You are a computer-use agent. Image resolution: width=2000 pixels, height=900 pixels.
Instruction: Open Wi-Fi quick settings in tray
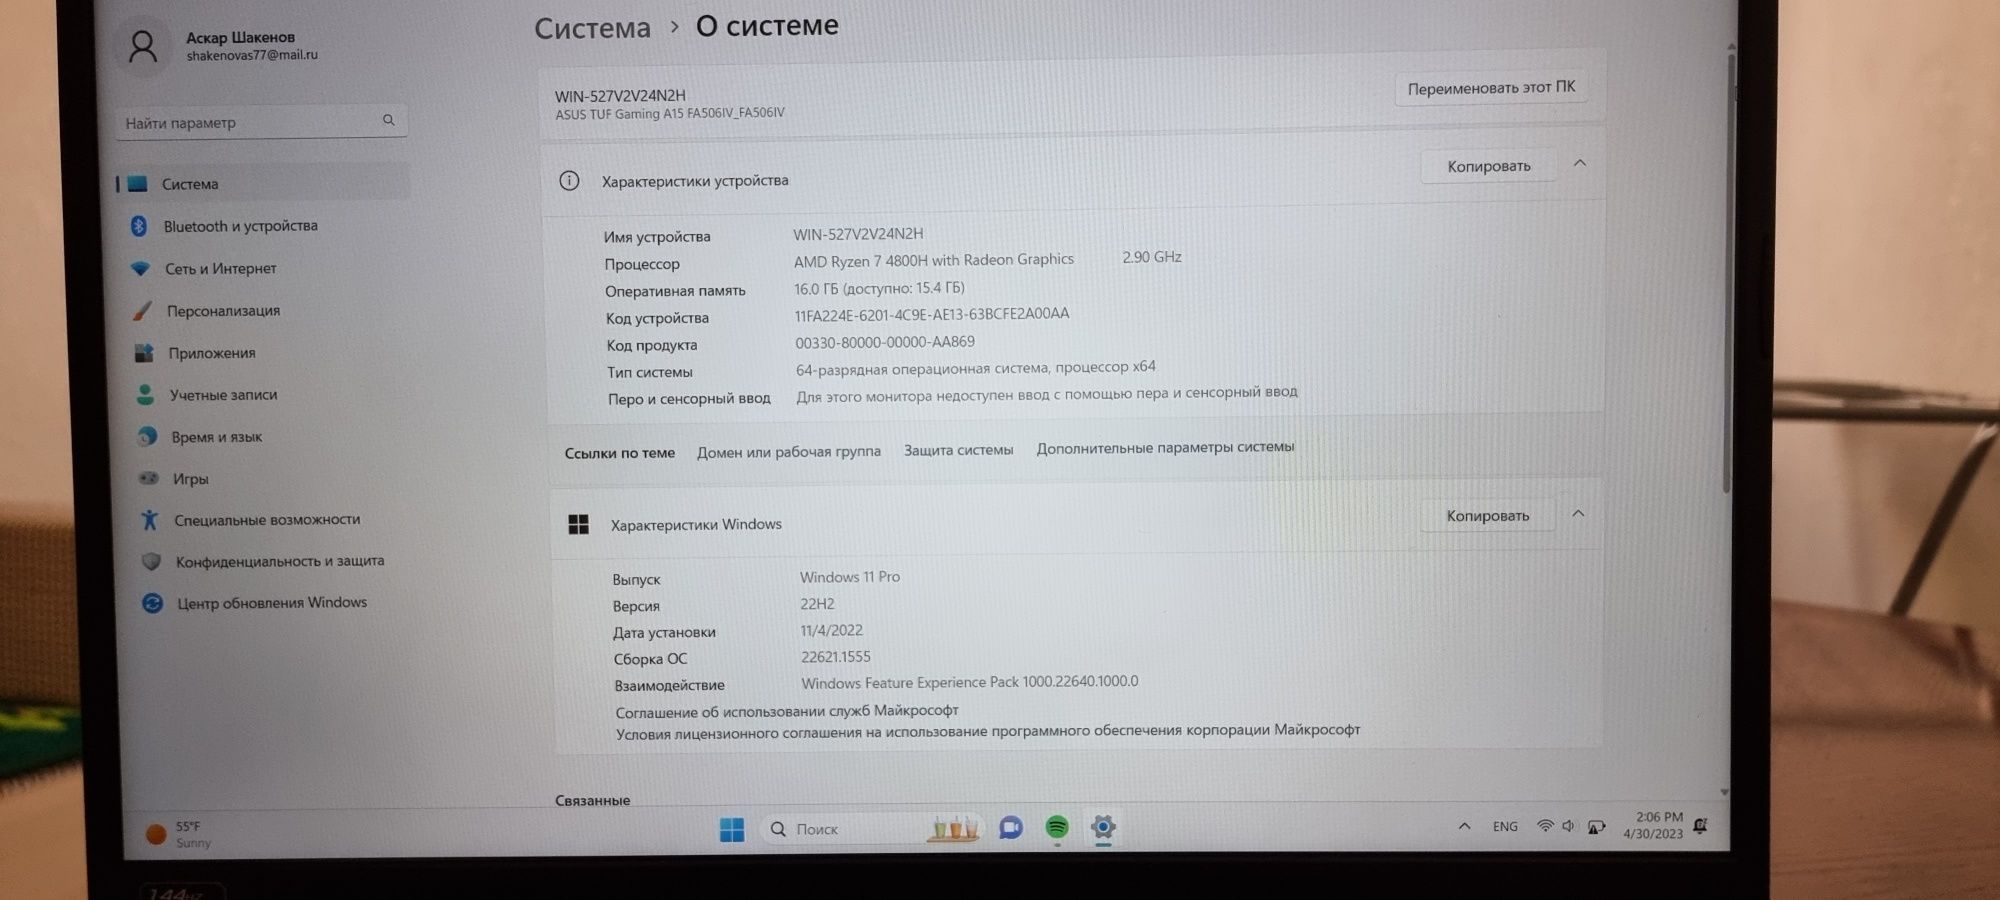[x=1545, y=826]
